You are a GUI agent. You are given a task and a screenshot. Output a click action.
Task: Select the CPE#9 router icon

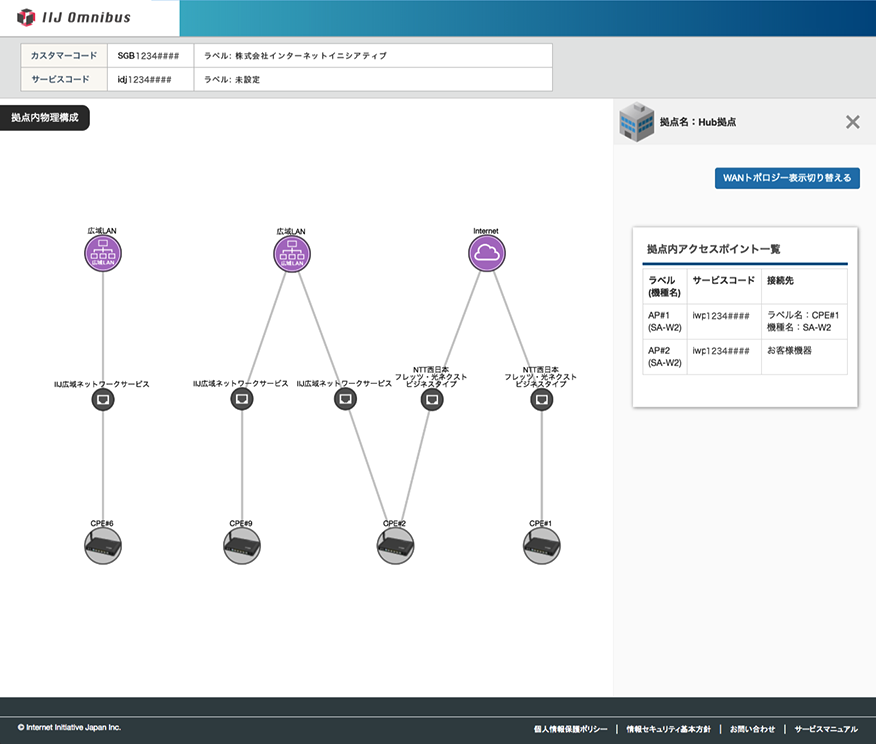241,546
